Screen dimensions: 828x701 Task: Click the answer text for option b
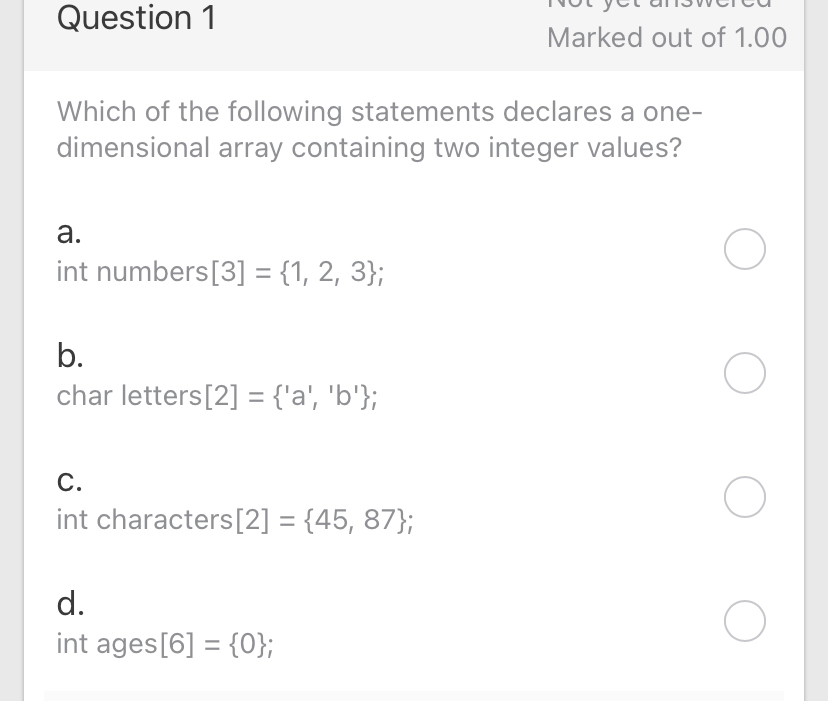217,395
